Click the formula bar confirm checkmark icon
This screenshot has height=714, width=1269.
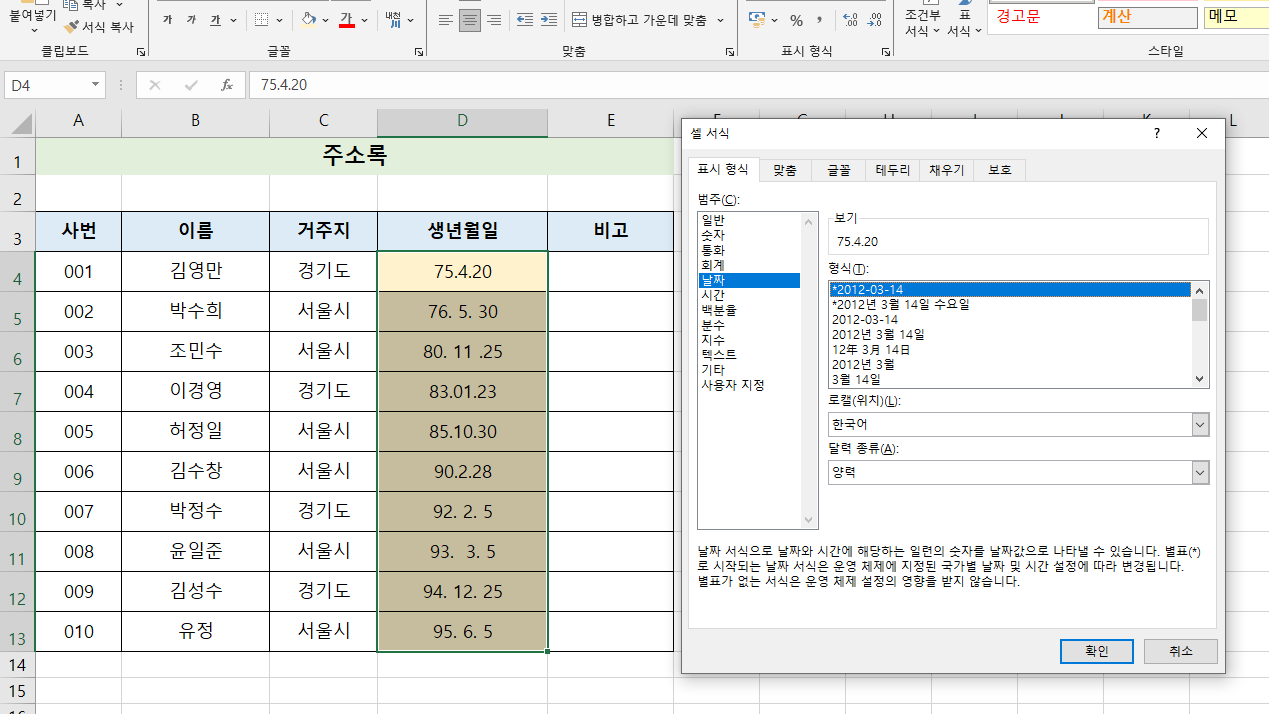click(190, 85)
